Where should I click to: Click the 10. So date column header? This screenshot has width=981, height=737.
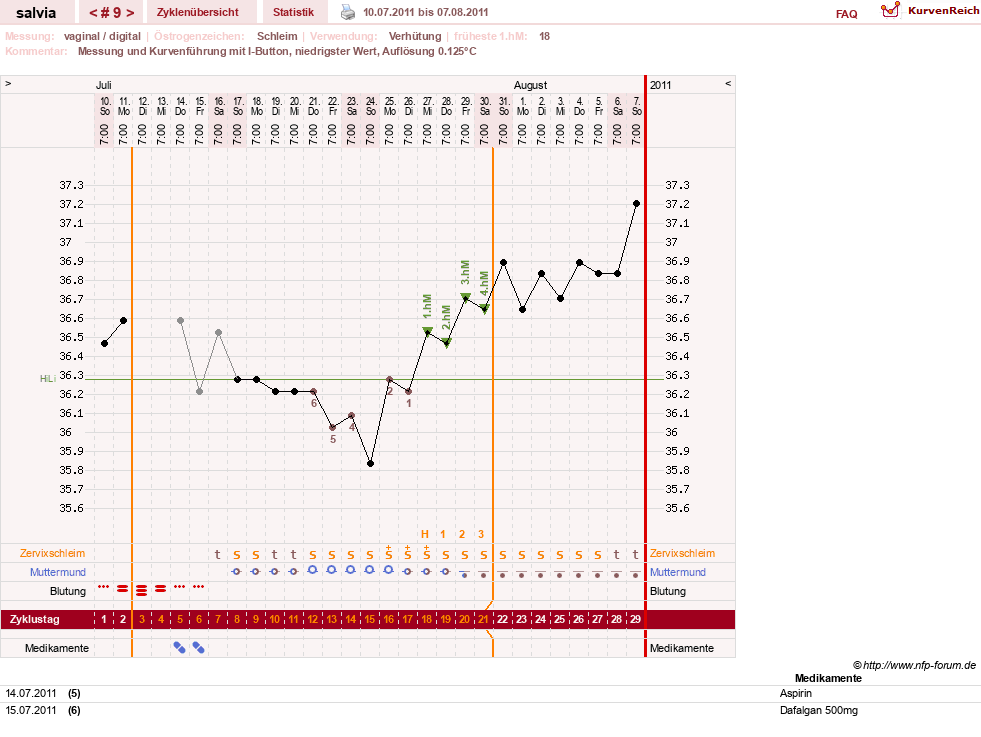coord(104,106)
